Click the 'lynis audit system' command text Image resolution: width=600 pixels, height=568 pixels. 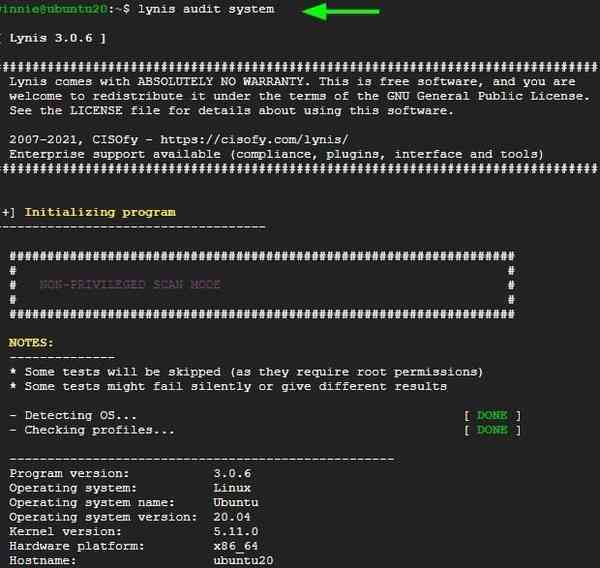point(206,9)
